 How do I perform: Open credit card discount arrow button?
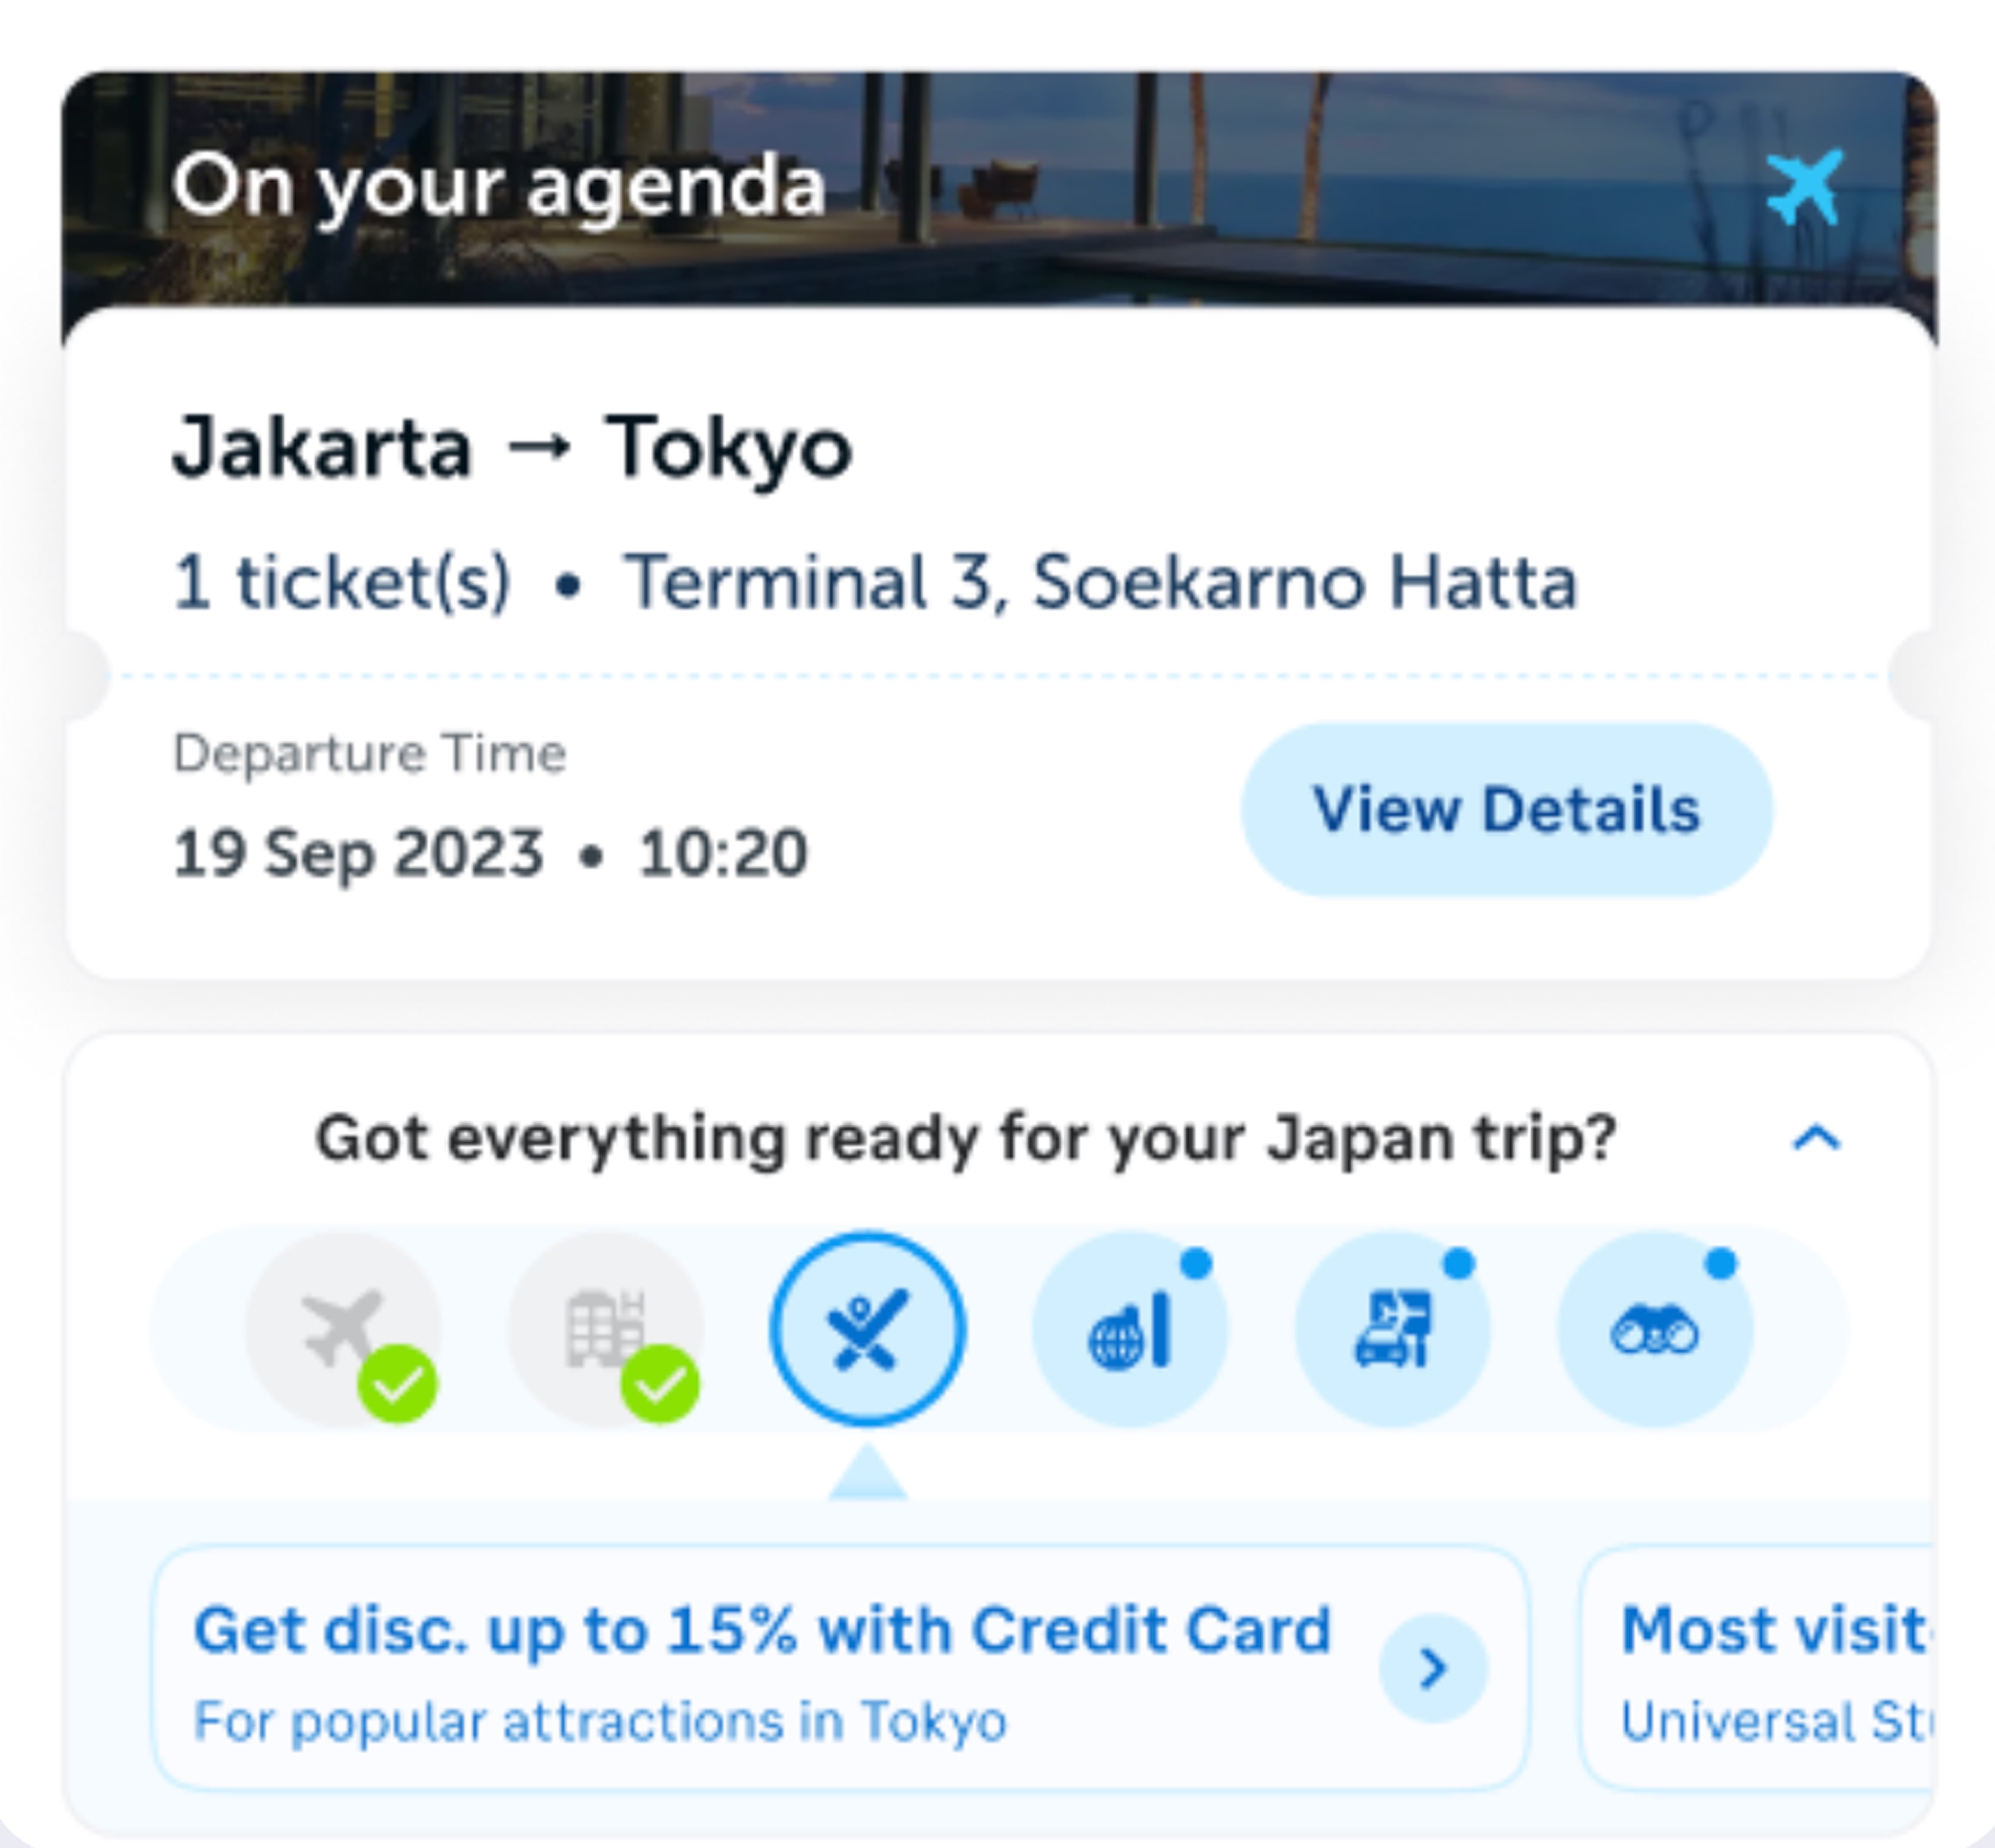(1433, 1668)
